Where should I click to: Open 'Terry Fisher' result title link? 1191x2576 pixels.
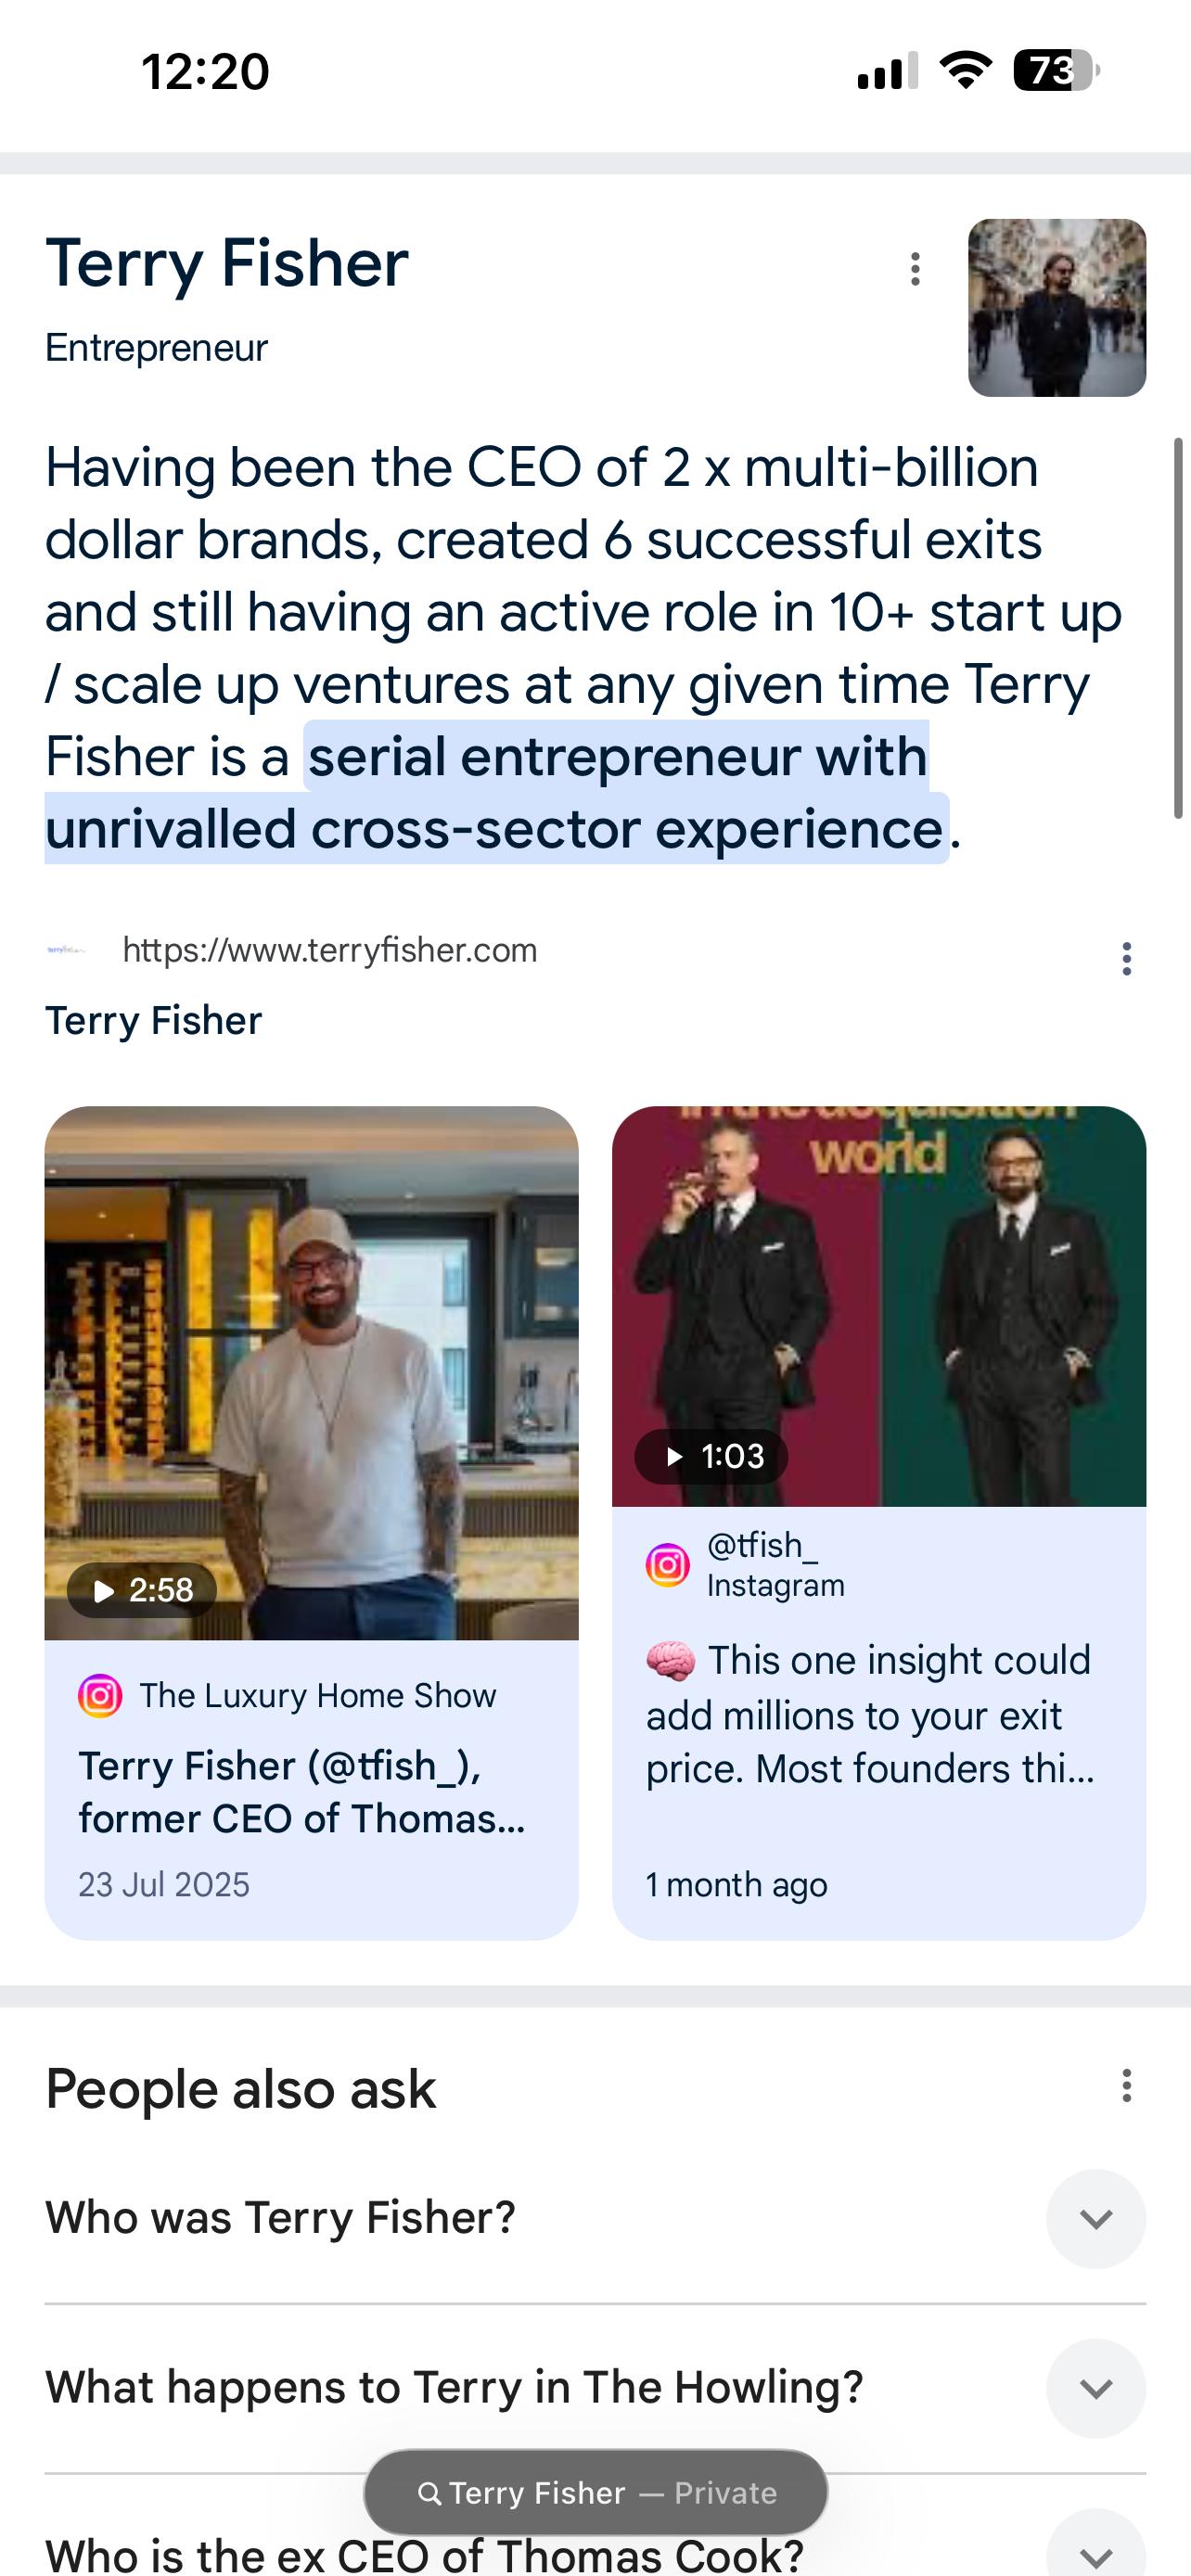(x=154, y=1021)
